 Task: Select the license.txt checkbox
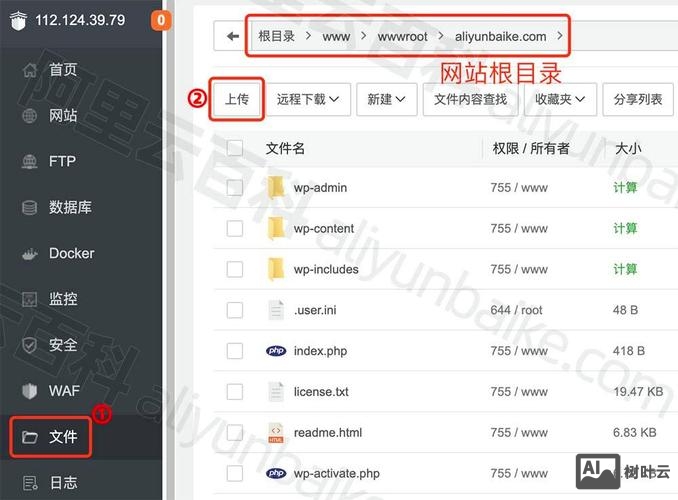tap(235, 392)
